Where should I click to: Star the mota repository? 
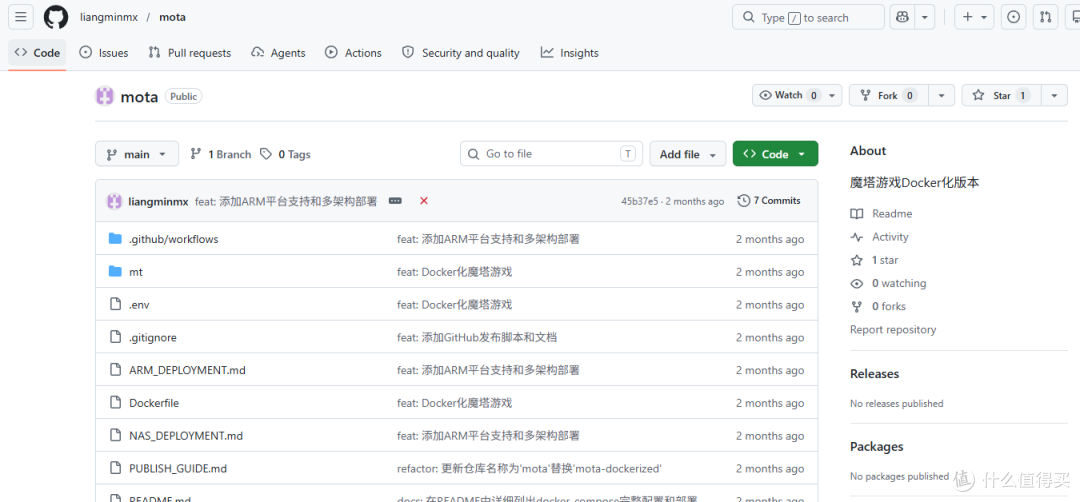click(x=1002, y=96)
